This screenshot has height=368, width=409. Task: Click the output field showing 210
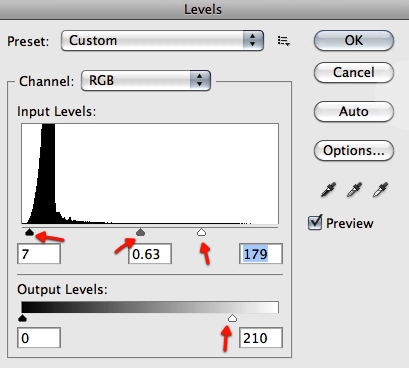click(x=261, y=338)
